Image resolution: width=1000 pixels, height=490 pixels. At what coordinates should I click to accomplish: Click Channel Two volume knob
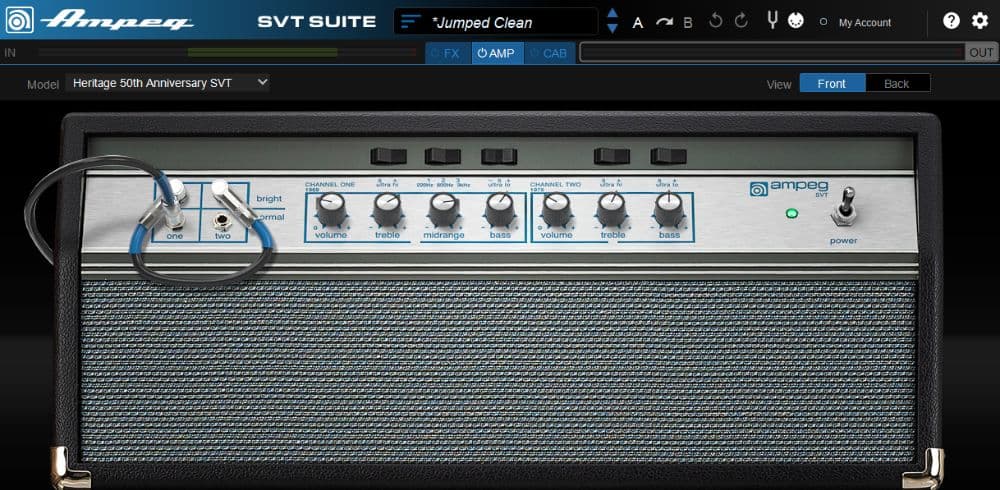pyautogui.click(x=557, y=209)
